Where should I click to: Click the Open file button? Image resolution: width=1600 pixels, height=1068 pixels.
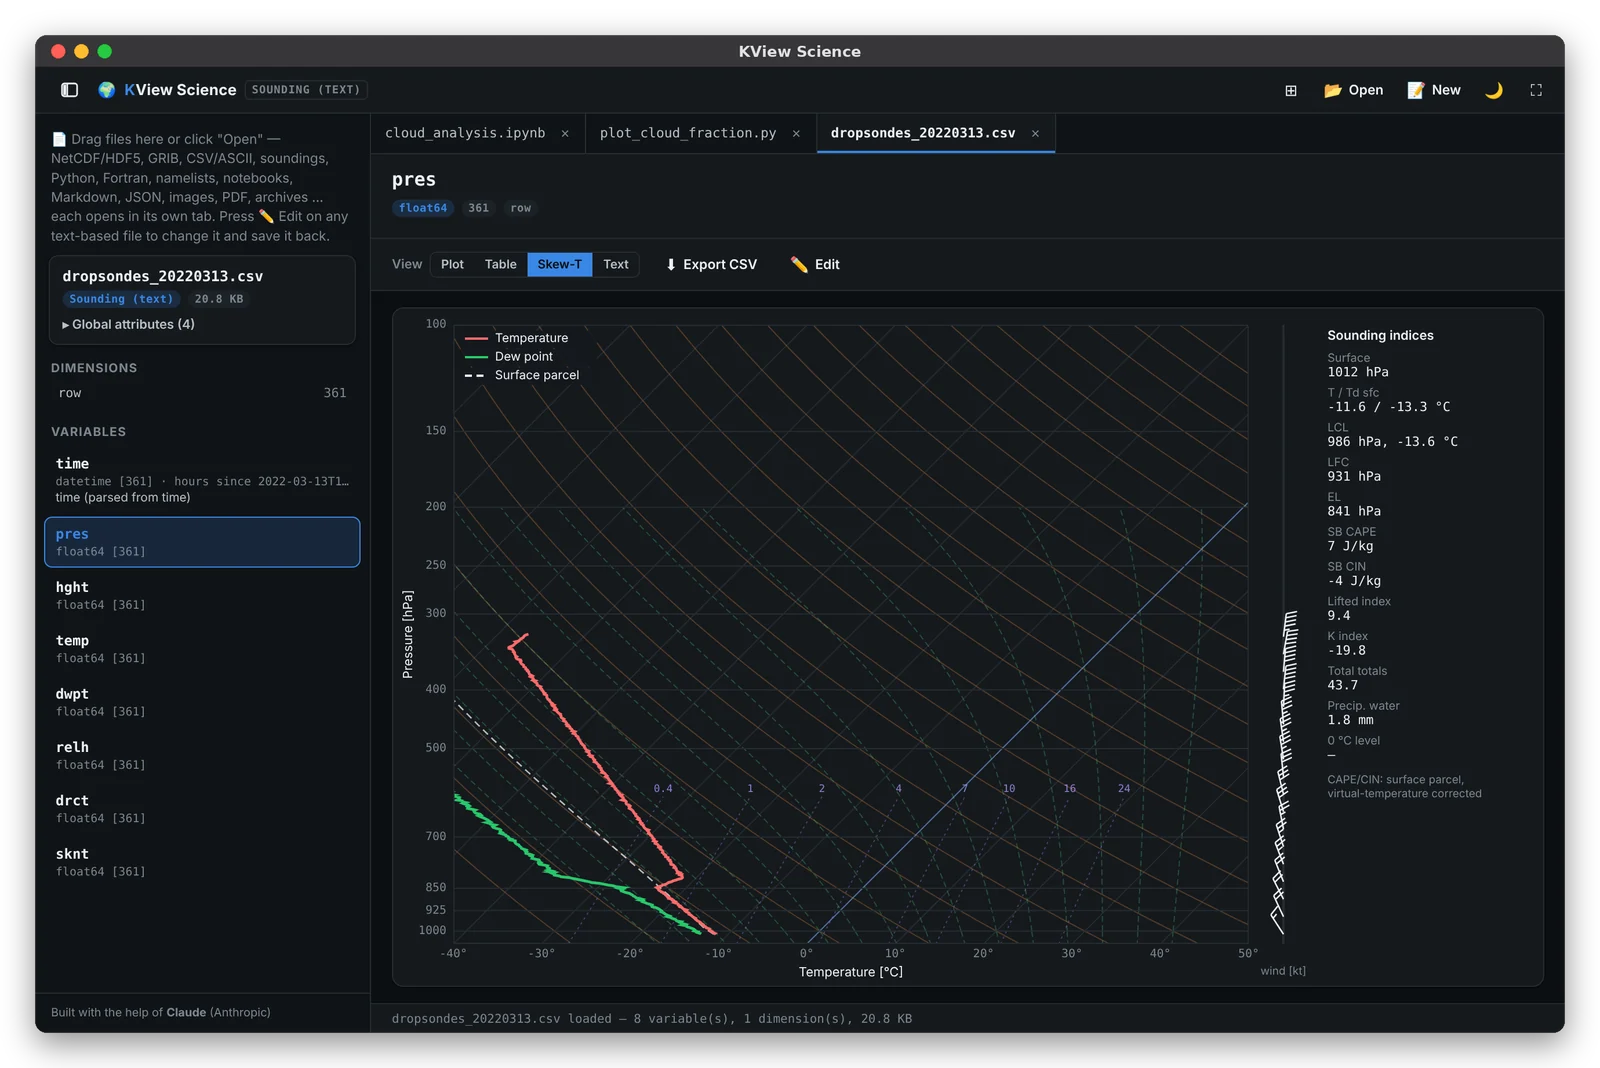point(1354,90)
